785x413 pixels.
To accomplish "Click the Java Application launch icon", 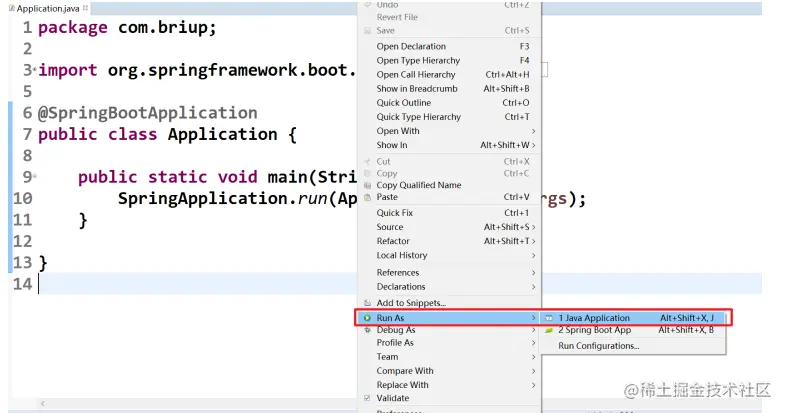I will click(x=549, y=318).
